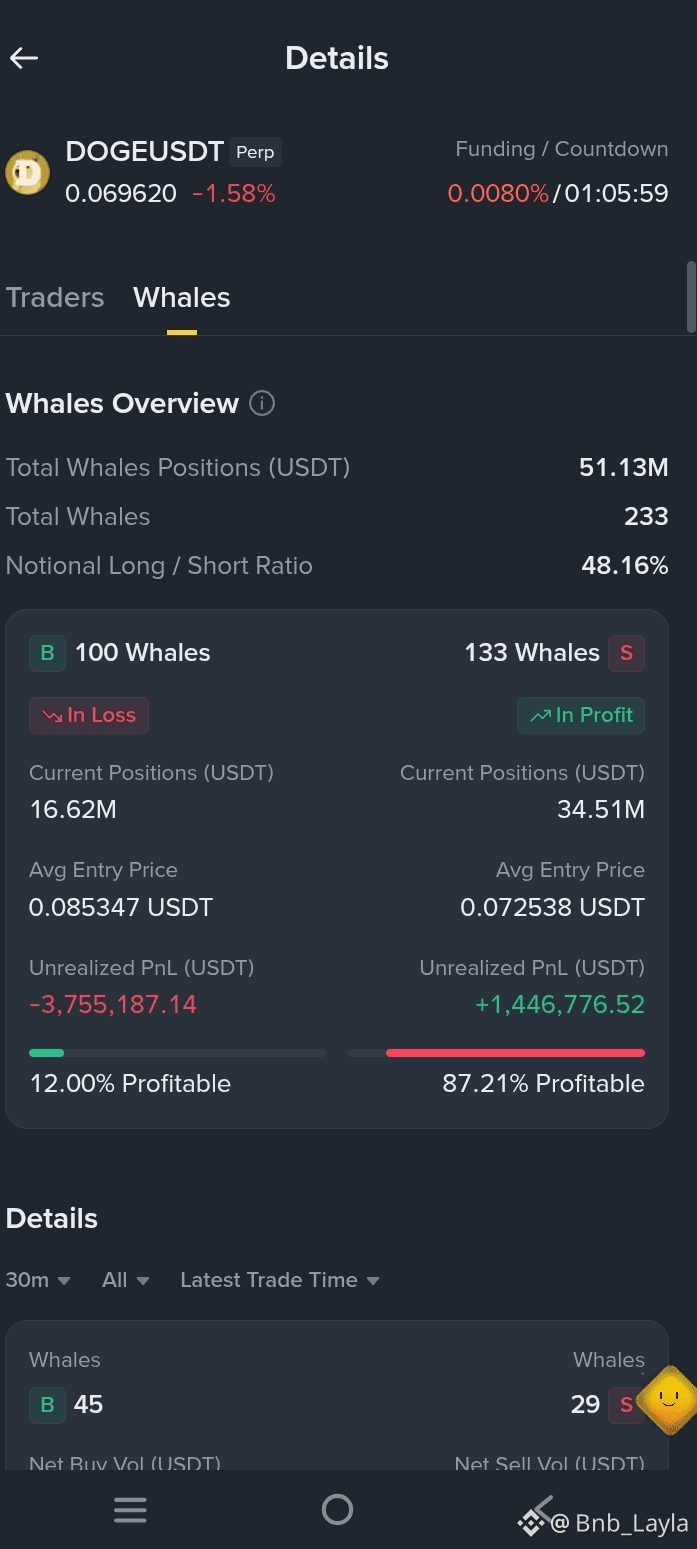
Task: Tap the Perp tag next to DOGEUSDT
Action: tap(255, 152)
